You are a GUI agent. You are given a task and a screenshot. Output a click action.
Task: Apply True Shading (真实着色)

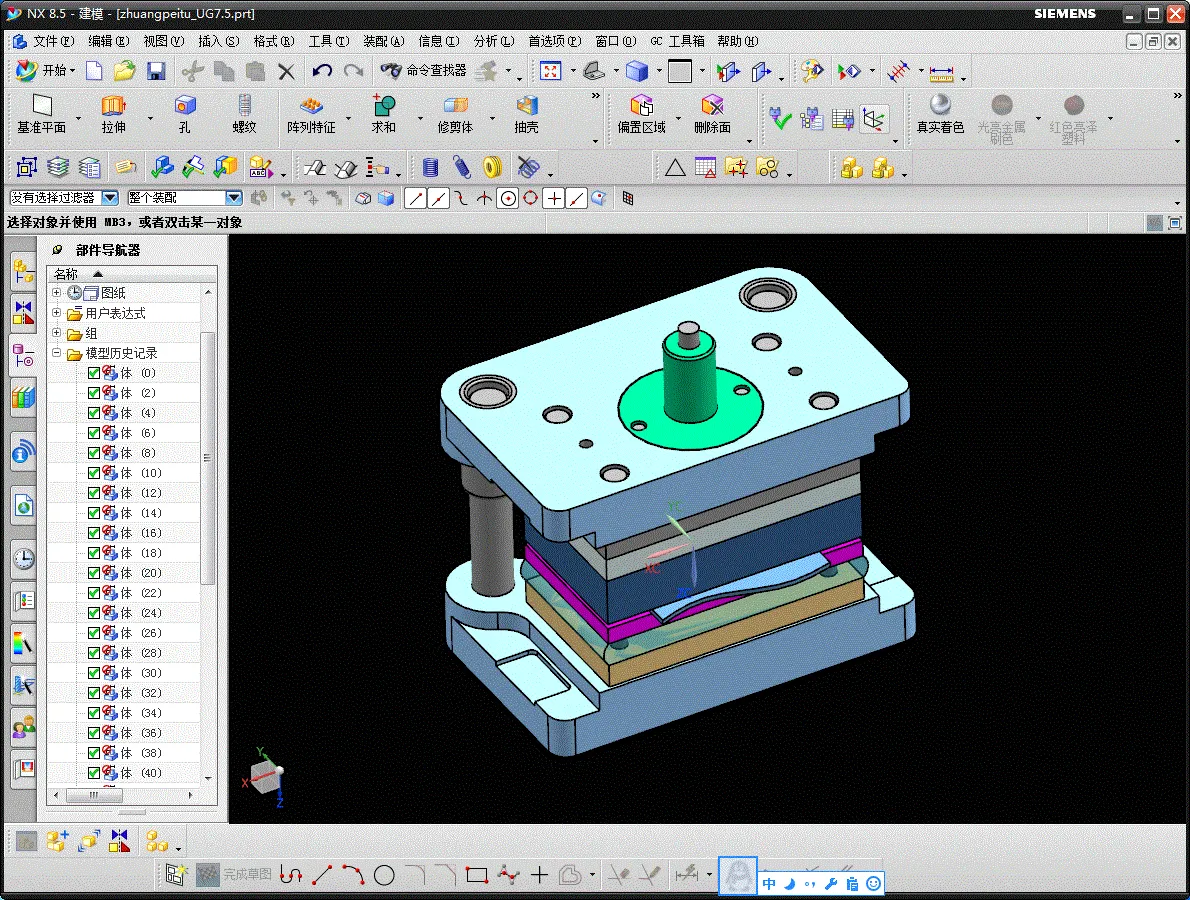(x=940, y=114)
